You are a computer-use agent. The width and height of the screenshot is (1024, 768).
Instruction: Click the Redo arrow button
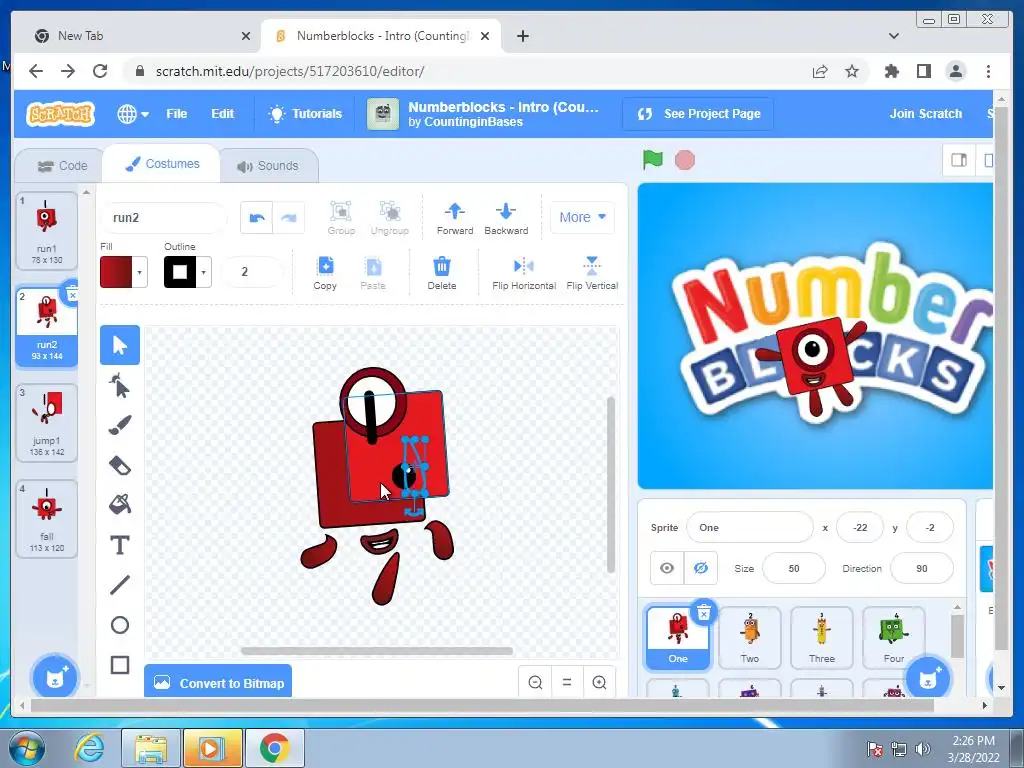click(x=288, y=217)
